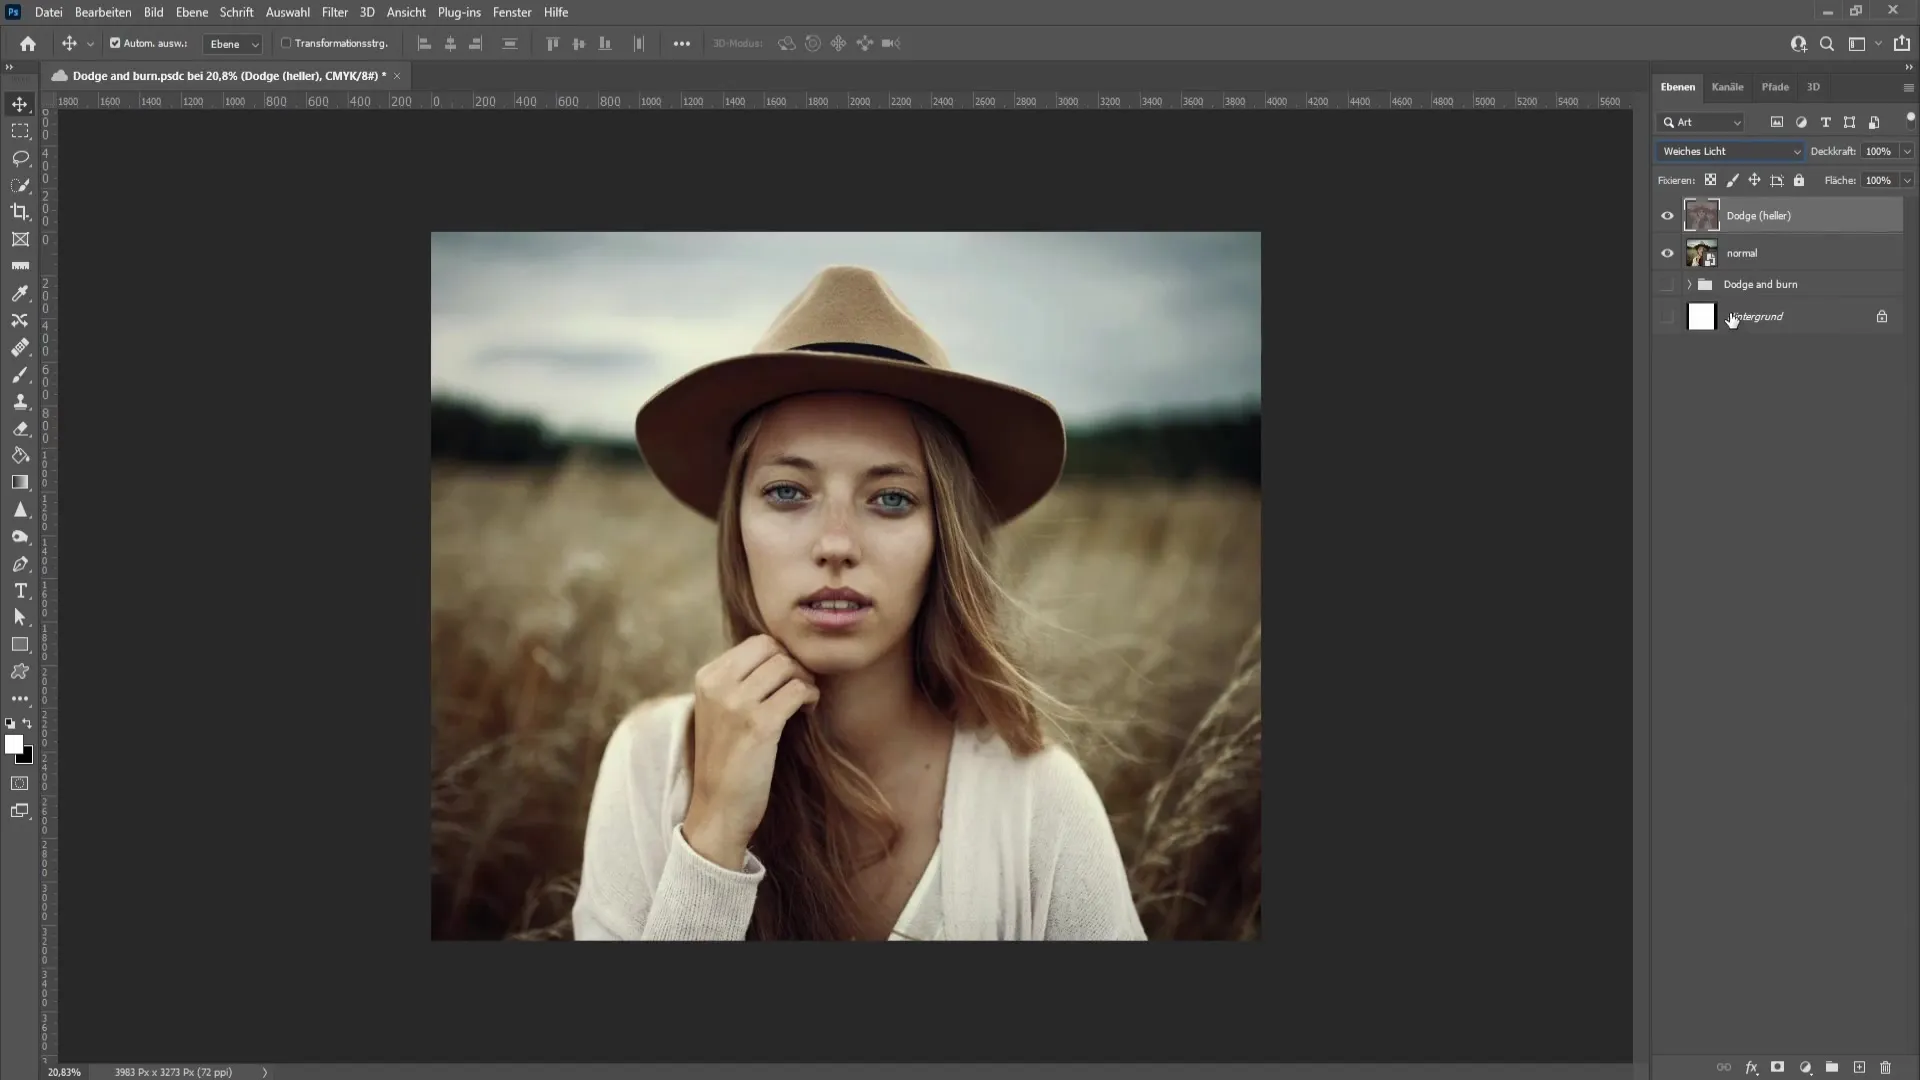Image resolution: width=1920 pixels, height=1080 pixels.
Task: Expand the Dodge and burn group
Action: click(1689, 284)
